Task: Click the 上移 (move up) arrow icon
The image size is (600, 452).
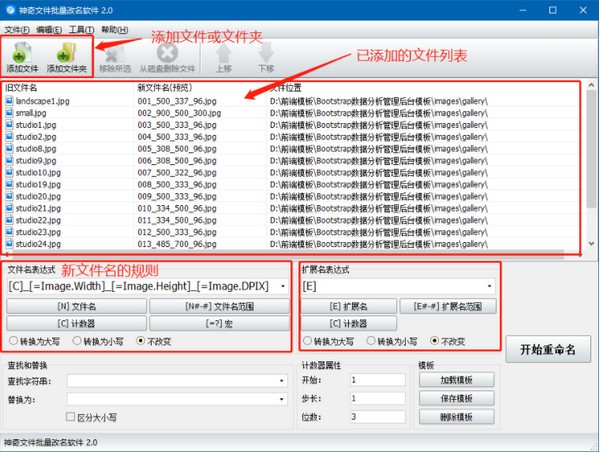Action: [224, 53]
